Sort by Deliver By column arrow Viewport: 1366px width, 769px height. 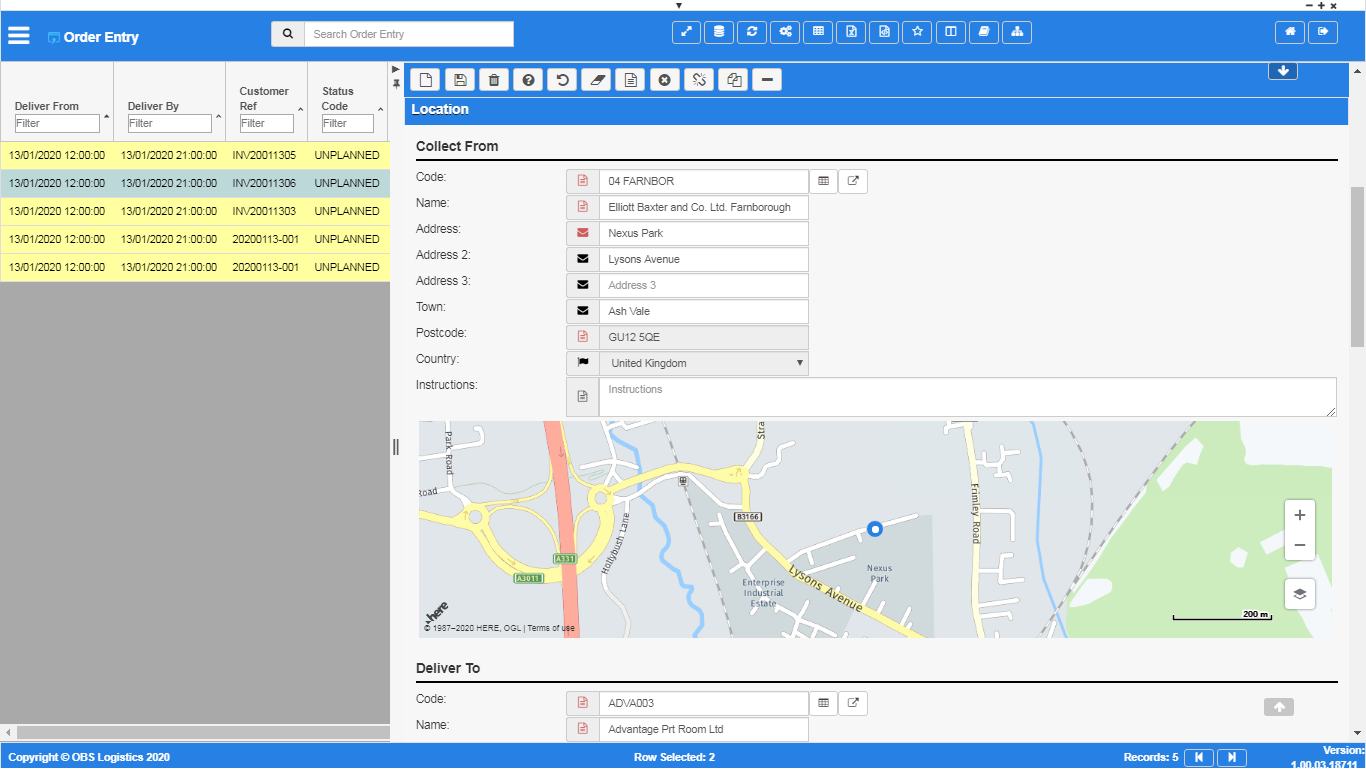pyautogui.click(x=219, y=116)
